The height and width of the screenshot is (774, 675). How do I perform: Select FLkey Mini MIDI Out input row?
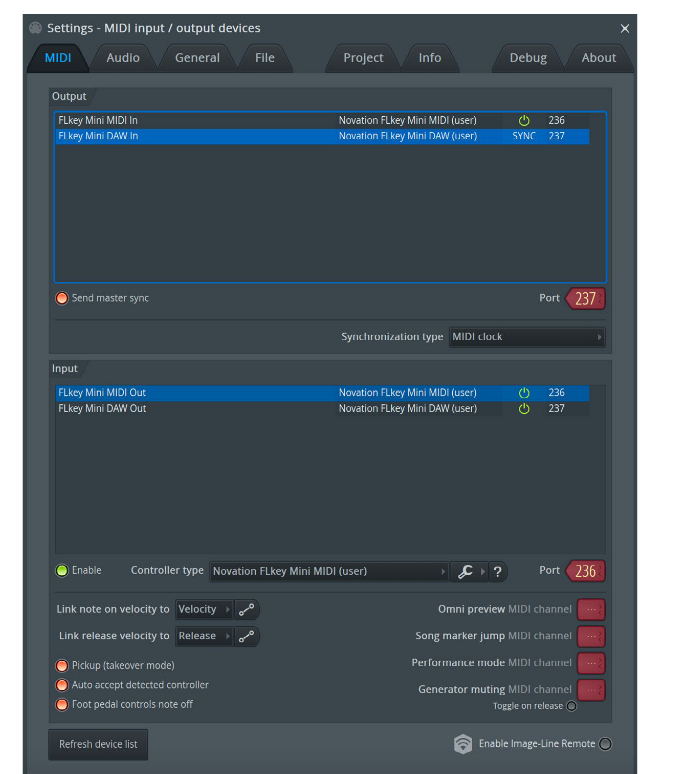322,393
